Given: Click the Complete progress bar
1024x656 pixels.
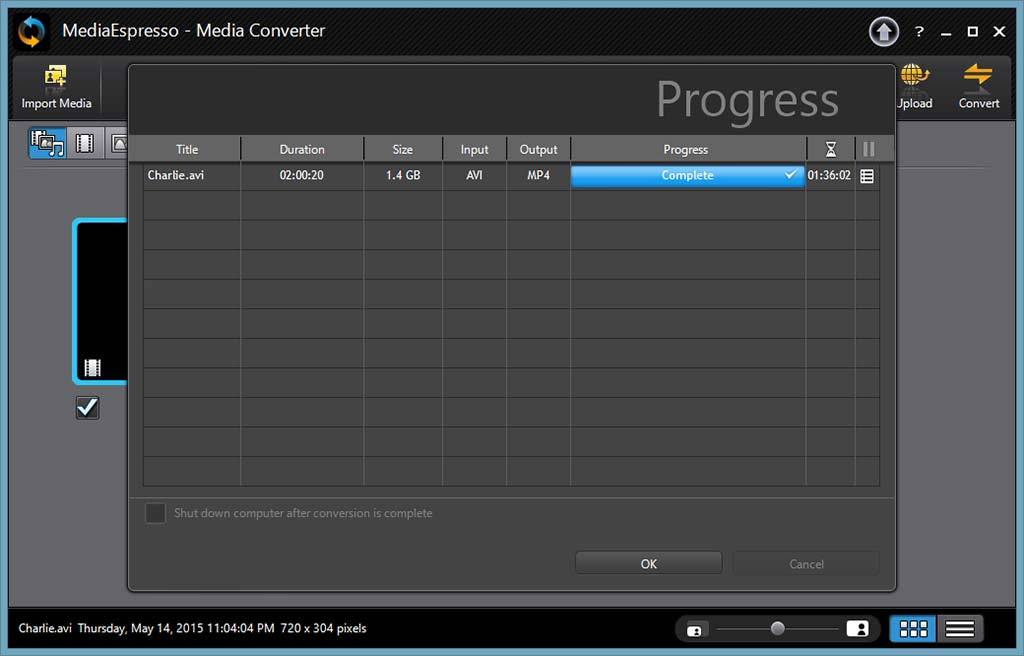Looking at the screenshot, I should [688, 176].
